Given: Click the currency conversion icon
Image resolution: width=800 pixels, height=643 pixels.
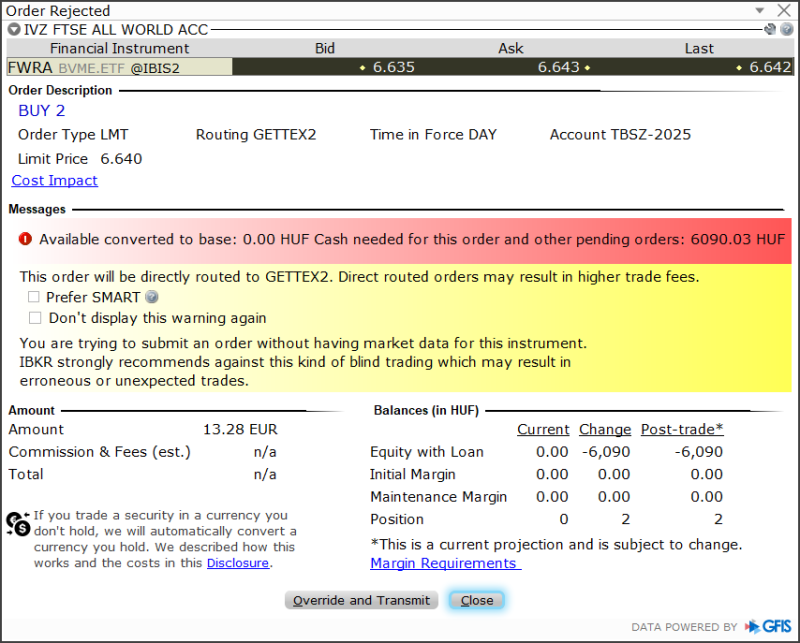Looking at the screenshot, I should pos(18,524).
